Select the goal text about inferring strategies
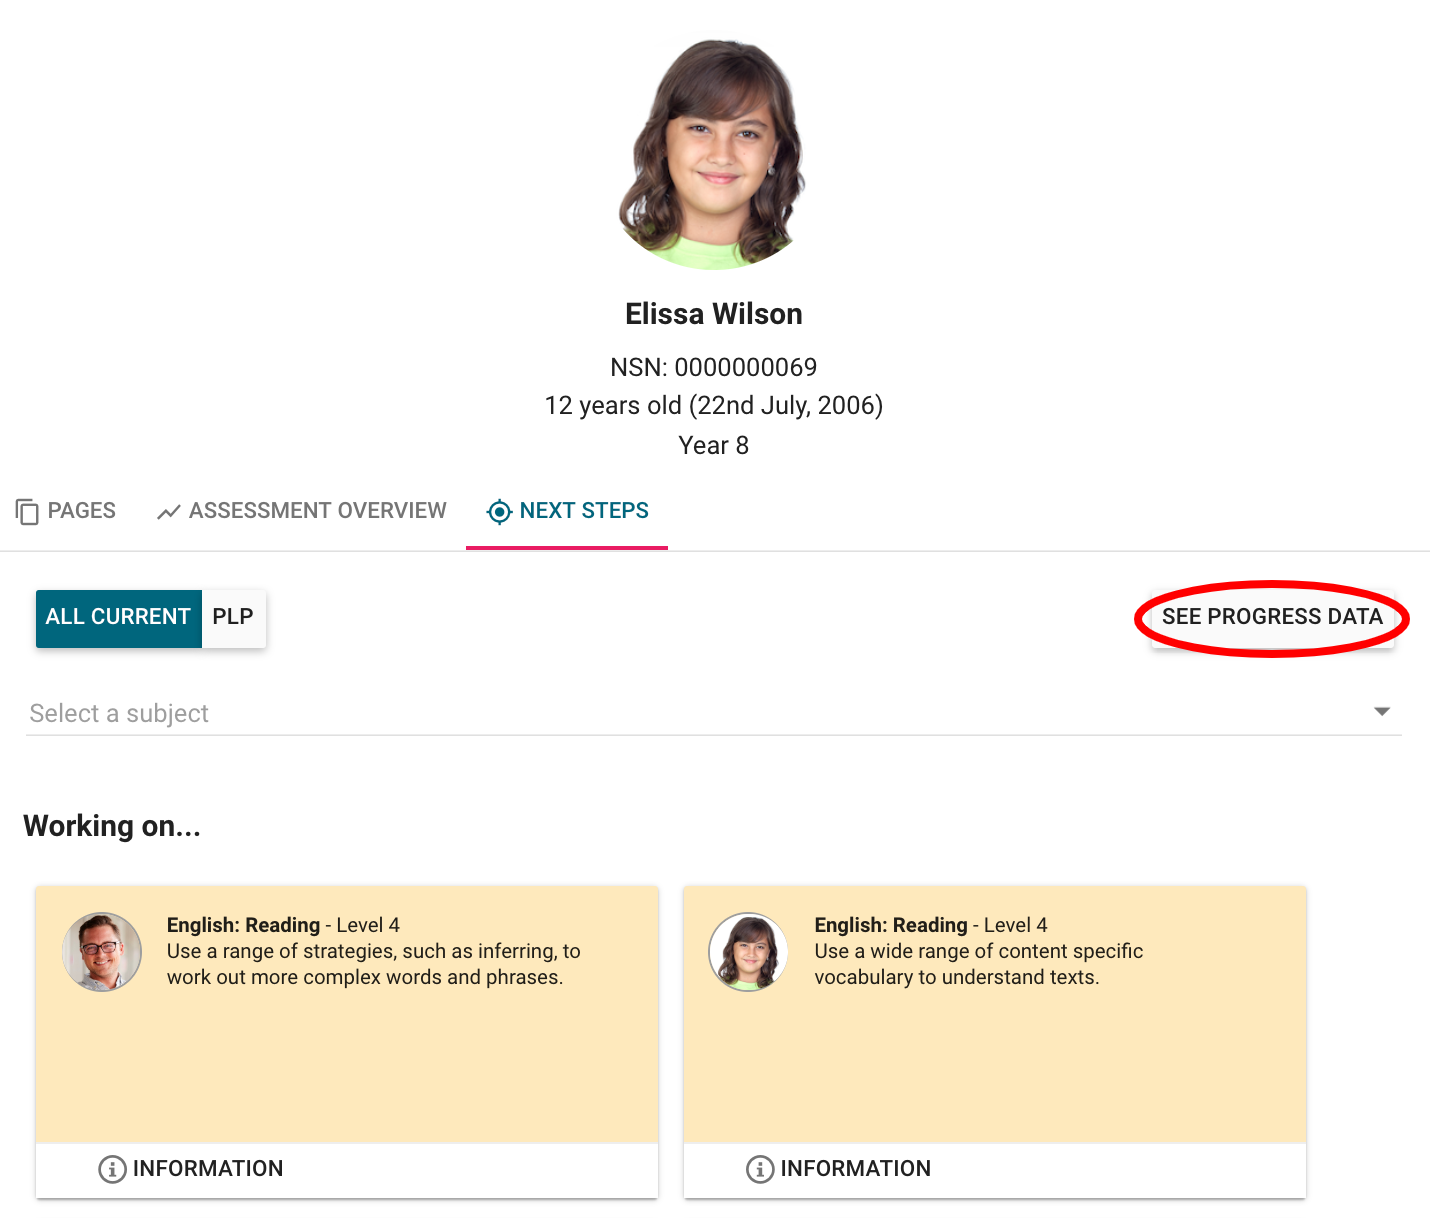1430x1218 pixels. point(373,964)
